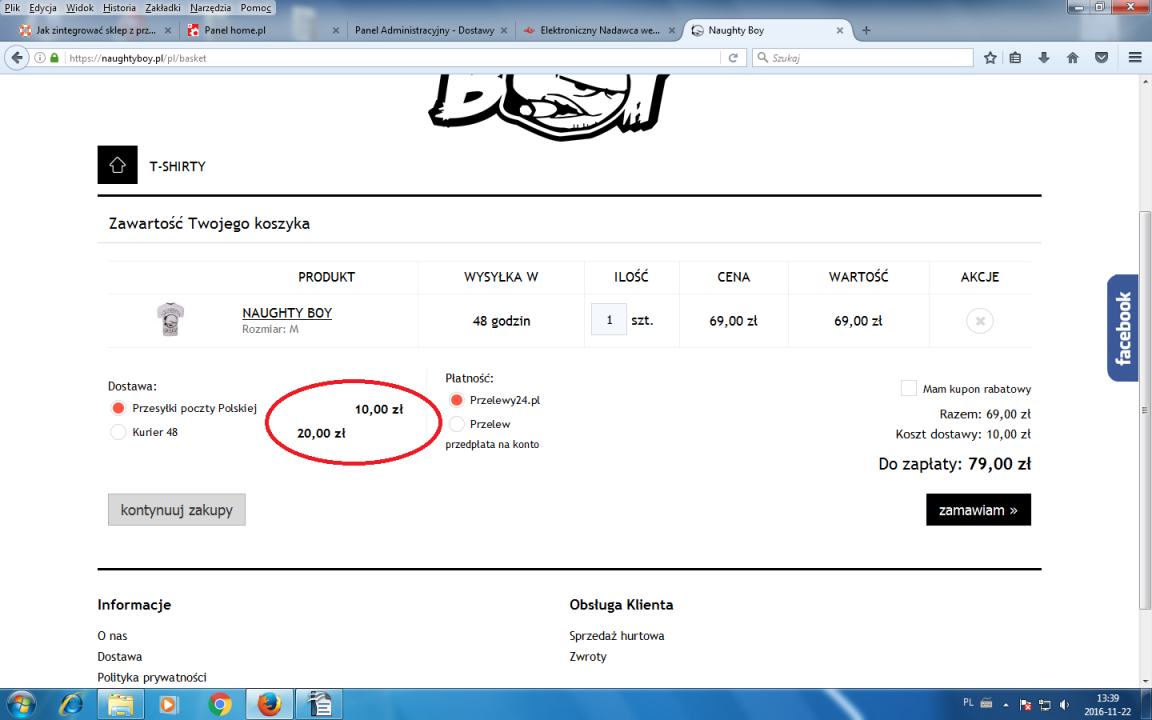
Task: Open the Narzędzia menu
Action: coord(210,7)
